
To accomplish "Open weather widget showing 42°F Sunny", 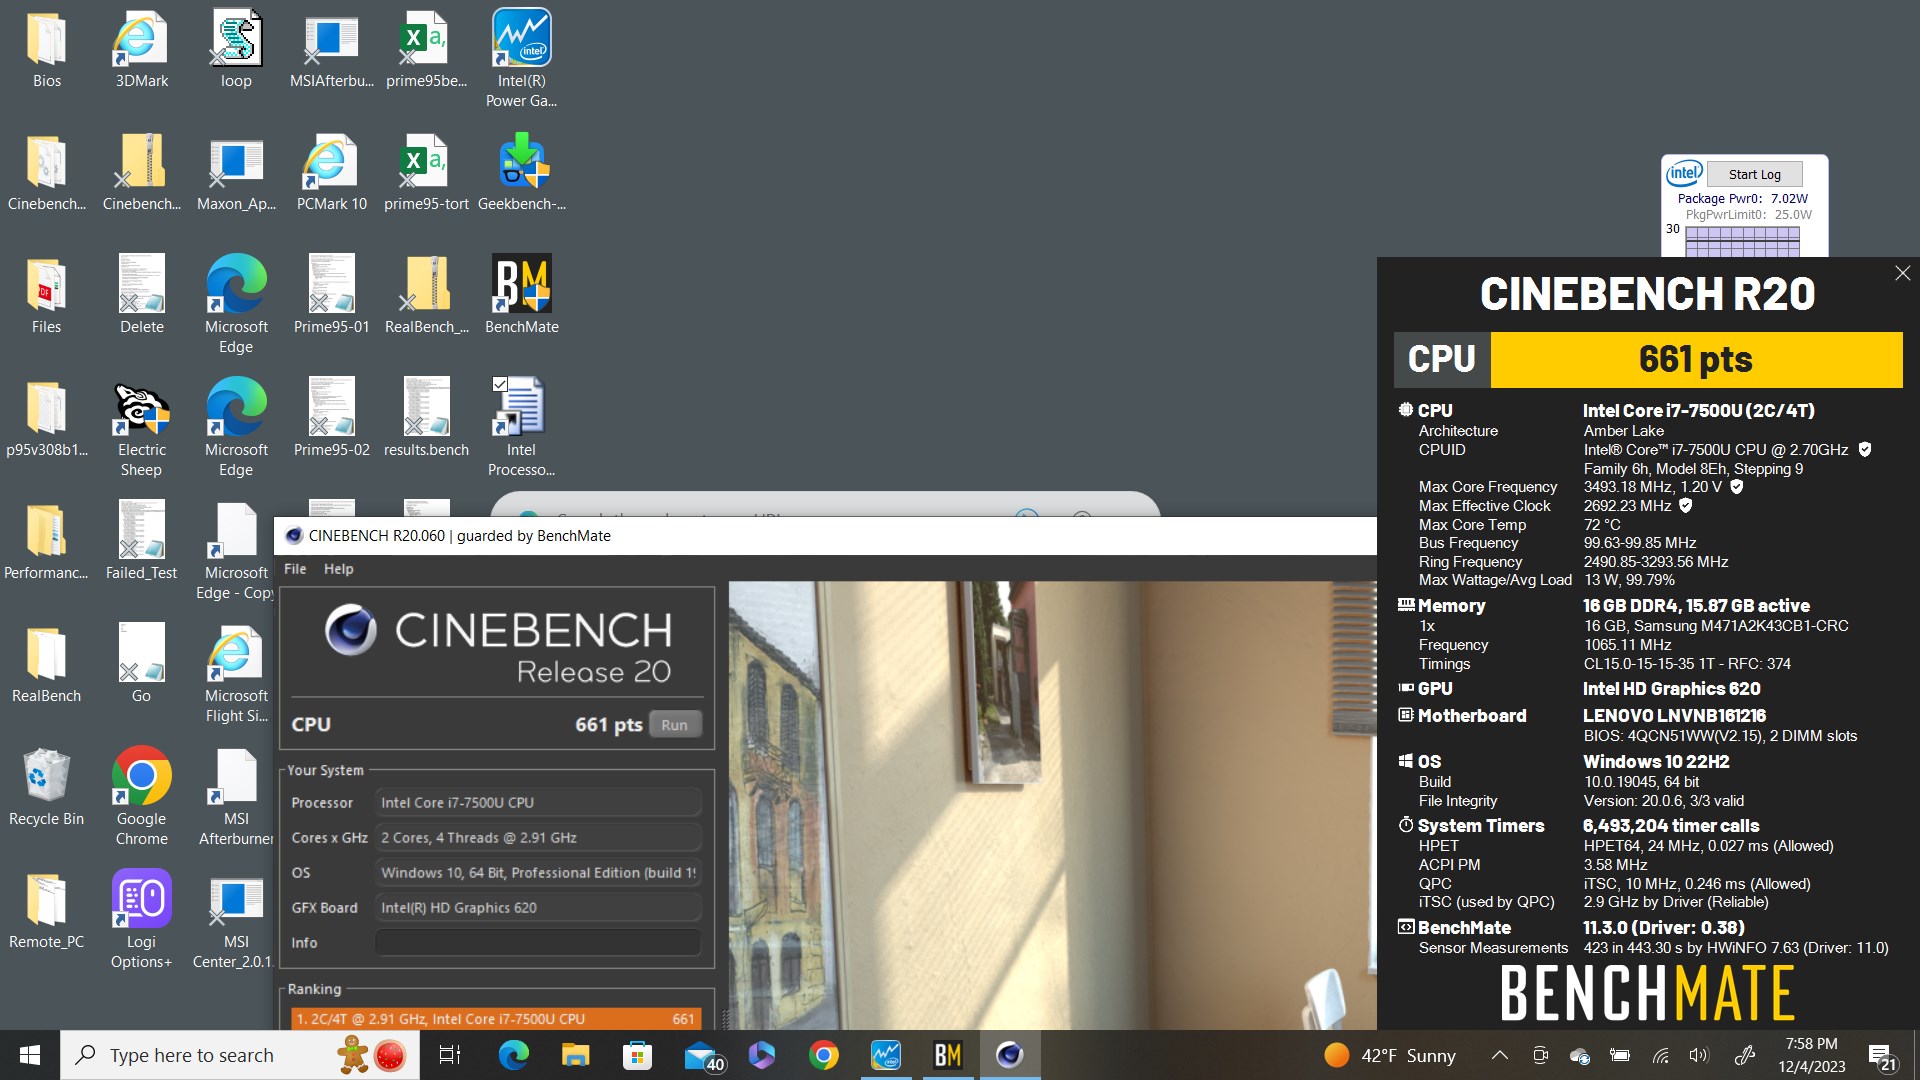I will coord(1390,1055).
